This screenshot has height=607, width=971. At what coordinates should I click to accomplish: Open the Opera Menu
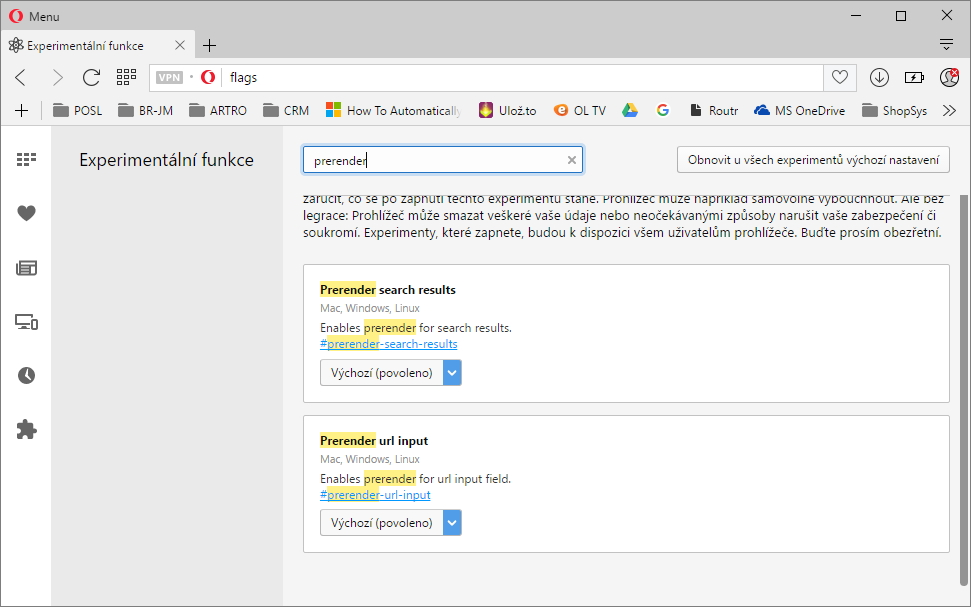[35, 16]
